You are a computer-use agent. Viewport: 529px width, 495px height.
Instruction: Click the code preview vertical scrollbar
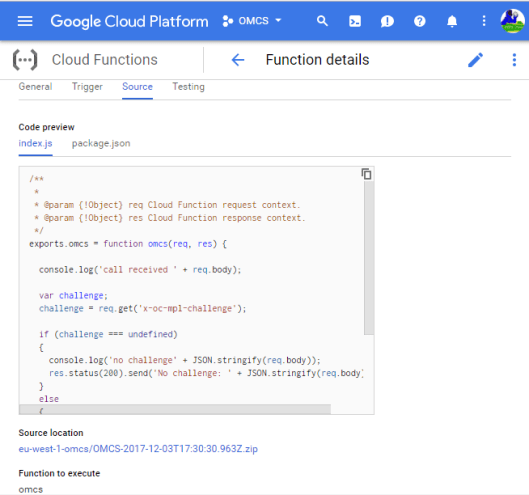[369, 257]
